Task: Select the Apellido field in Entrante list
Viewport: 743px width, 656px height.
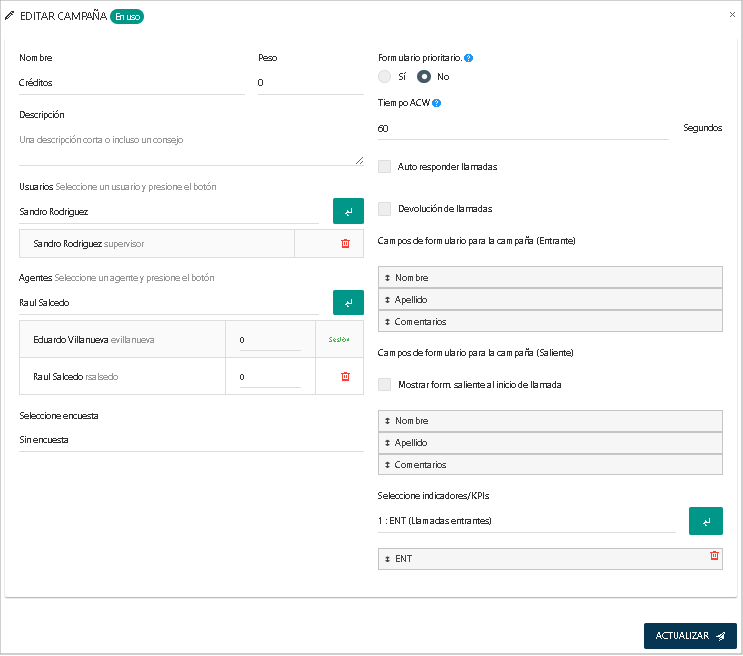Action: (550, 299)
